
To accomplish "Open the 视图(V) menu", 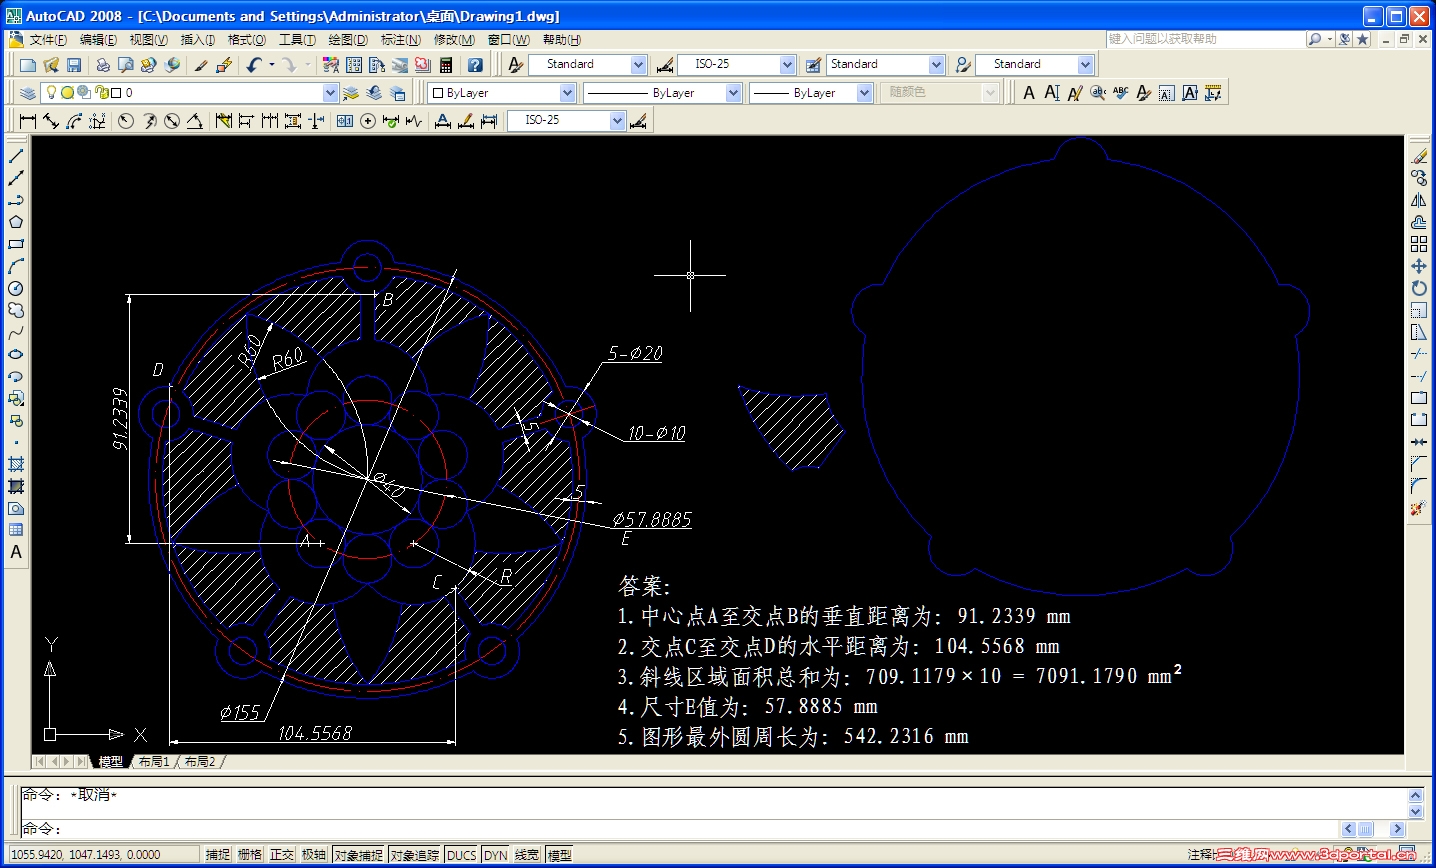I will point(148,40).
